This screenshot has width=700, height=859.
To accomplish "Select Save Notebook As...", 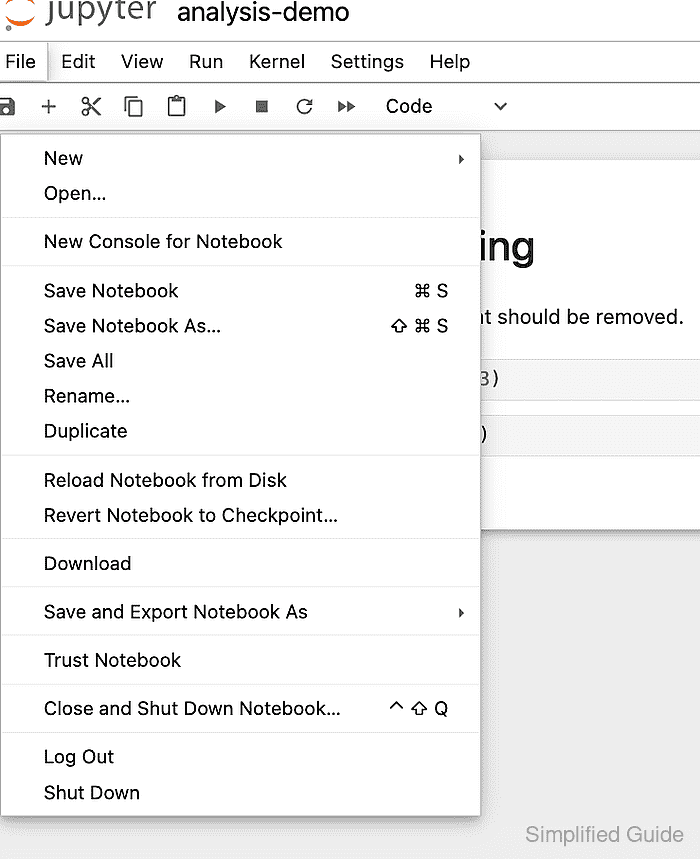I will coord(240,326).
